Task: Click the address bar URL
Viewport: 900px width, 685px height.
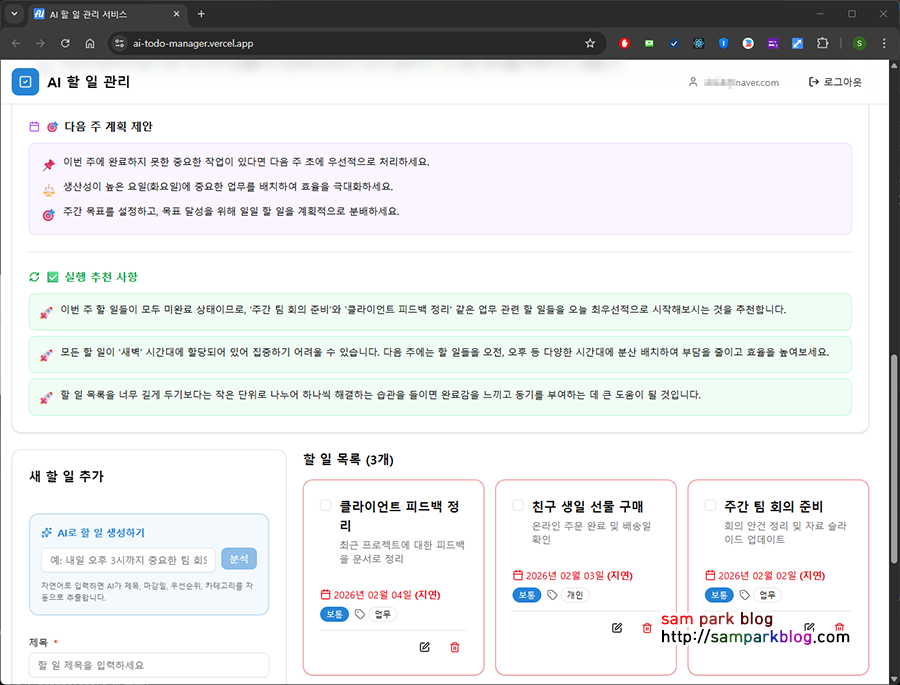Action: (193, 44)
